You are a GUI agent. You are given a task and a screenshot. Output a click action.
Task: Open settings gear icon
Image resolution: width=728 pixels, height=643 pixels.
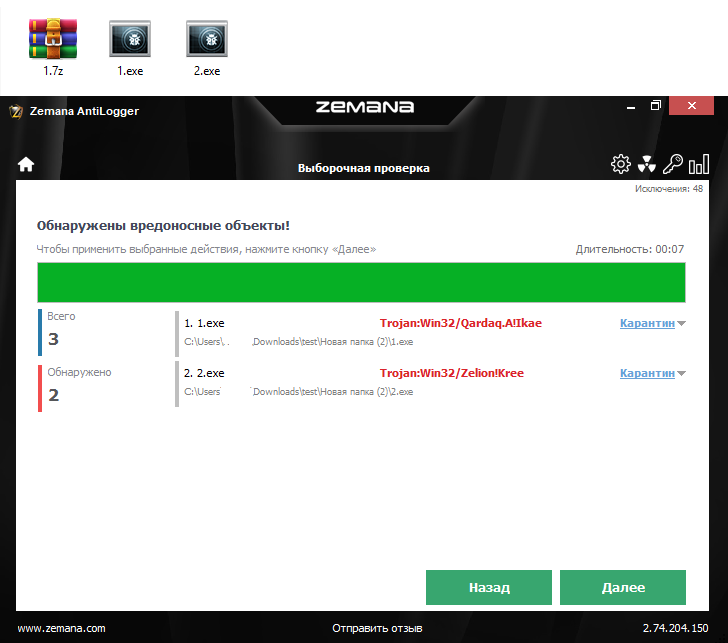coord(621,164)
